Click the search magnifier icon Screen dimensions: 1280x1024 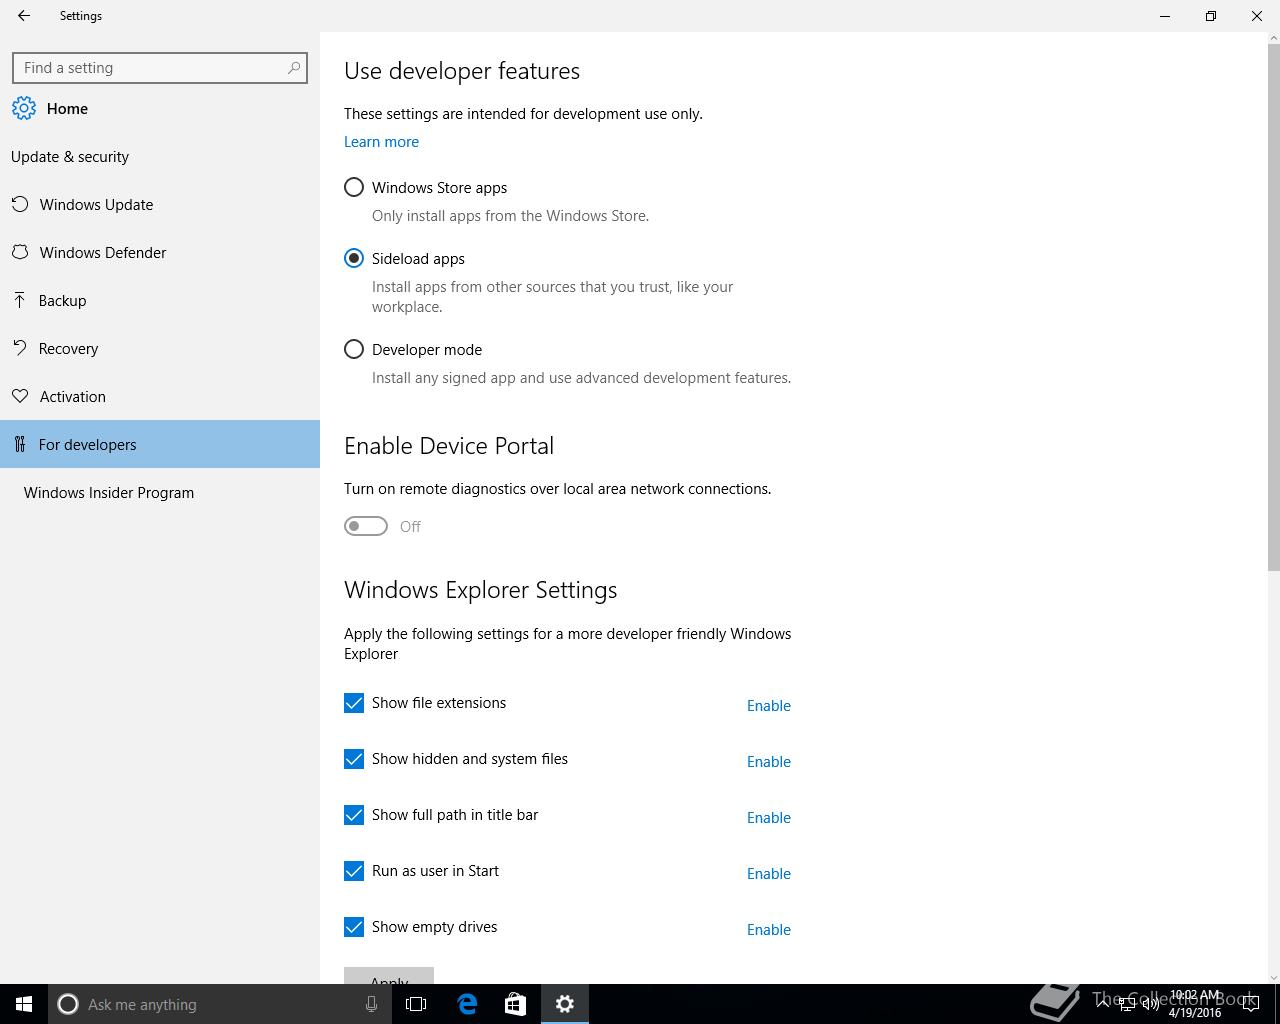pos(294,68)
